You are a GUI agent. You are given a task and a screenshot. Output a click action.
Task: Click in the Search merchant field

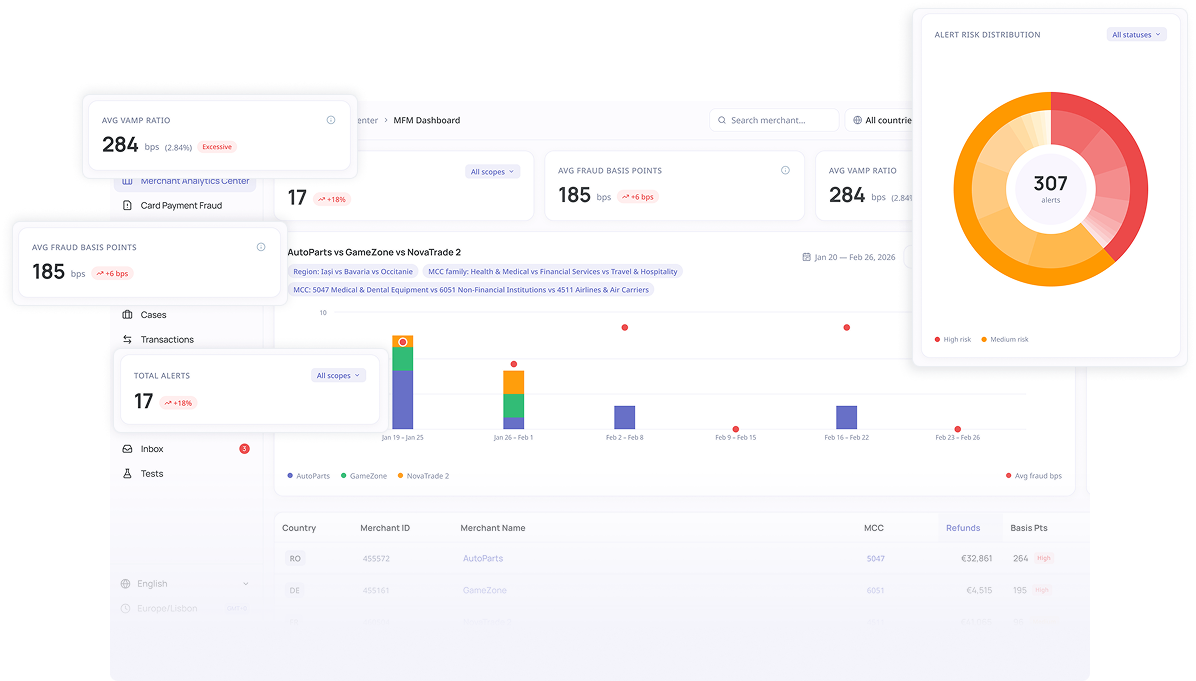[774, 120]
